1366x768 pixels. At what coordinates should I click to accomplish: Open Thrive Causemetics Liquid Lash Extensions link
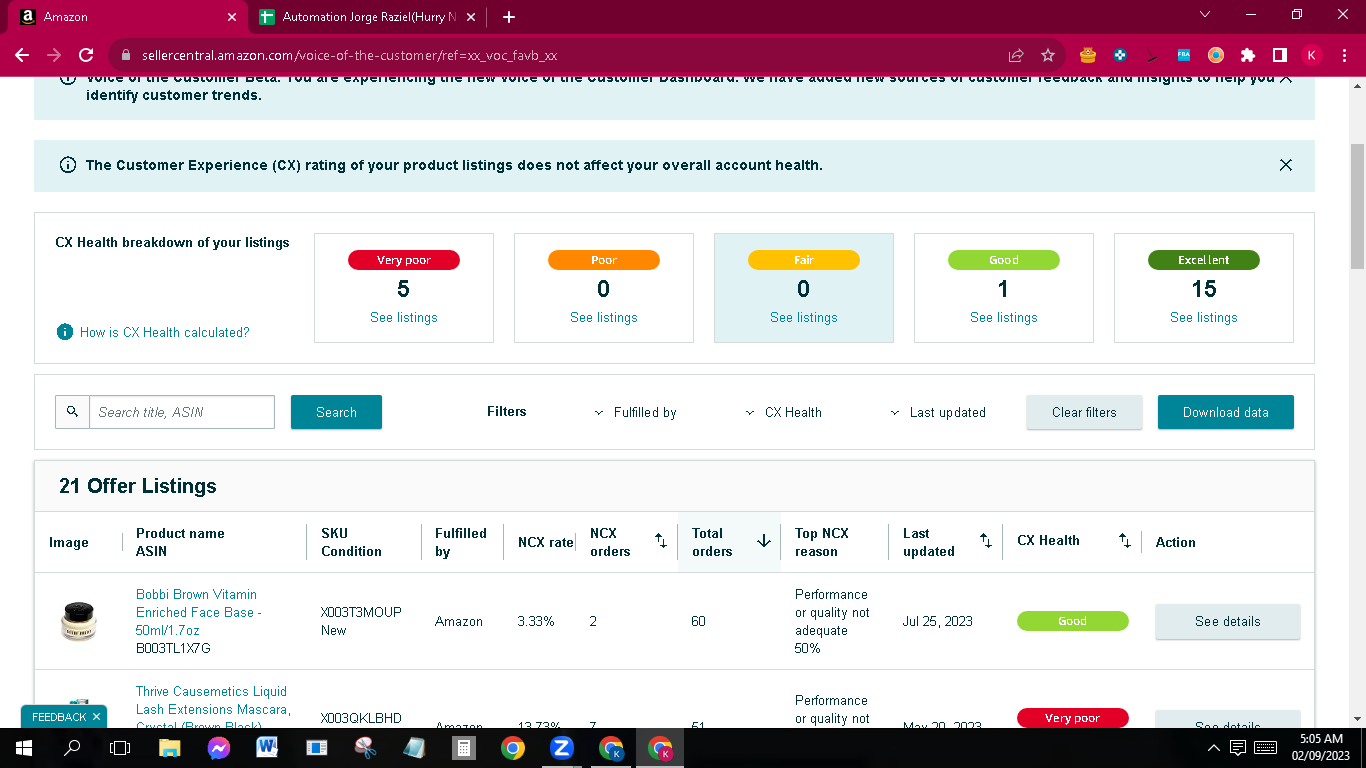point(213,708)
